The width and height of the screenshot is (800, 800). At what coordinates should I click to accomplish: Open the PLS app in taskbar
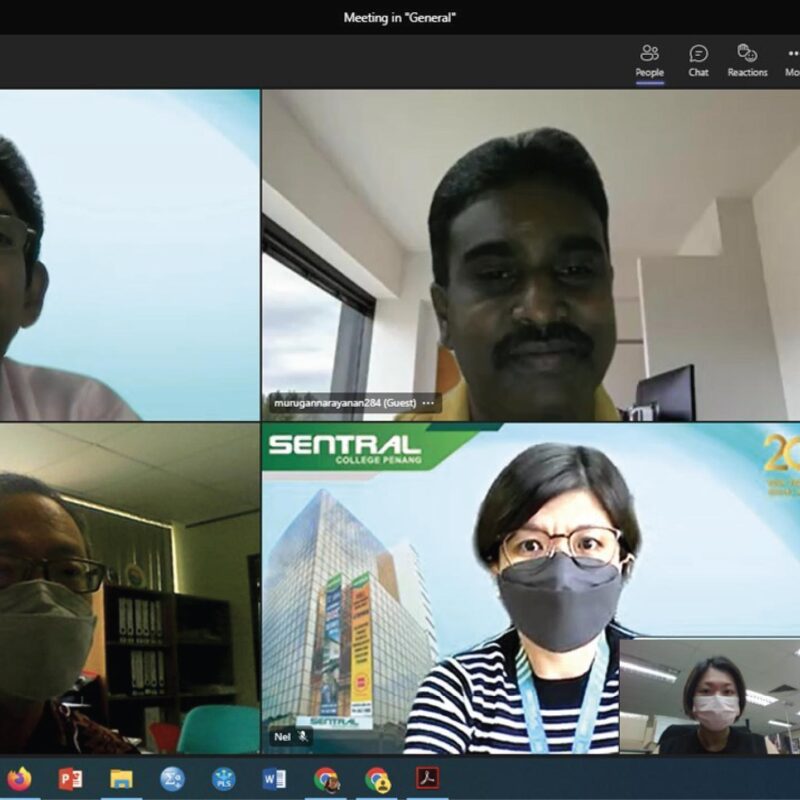point(223,779)
